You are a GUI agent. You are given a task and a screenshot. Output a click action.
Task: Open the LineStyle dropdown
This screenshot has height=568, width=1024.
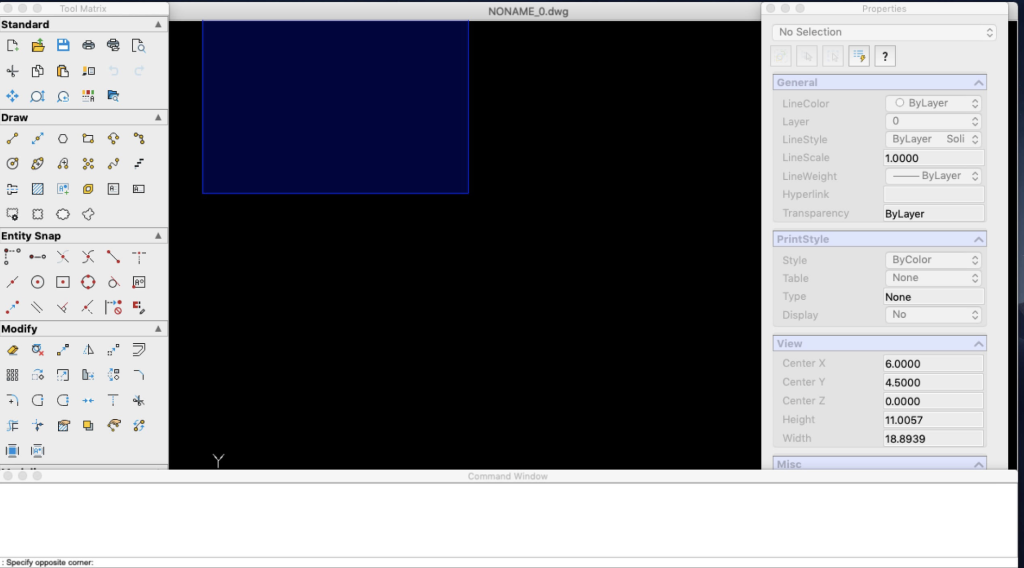click(x=934, y=139)
